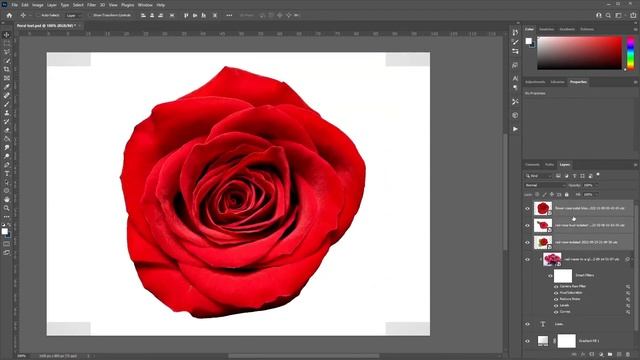Viewport: 640px width, 360px height.
Task: Toggle the Auto-Select checkbox
Action: coord(38,16)
